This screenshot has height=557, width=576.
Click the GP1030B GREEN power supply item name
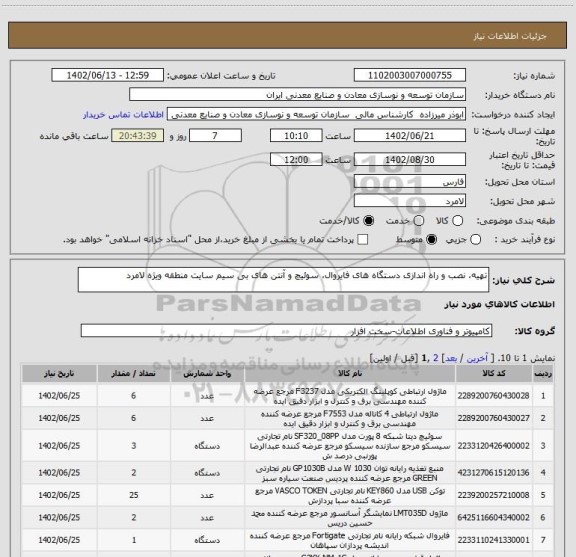(350, 473)
